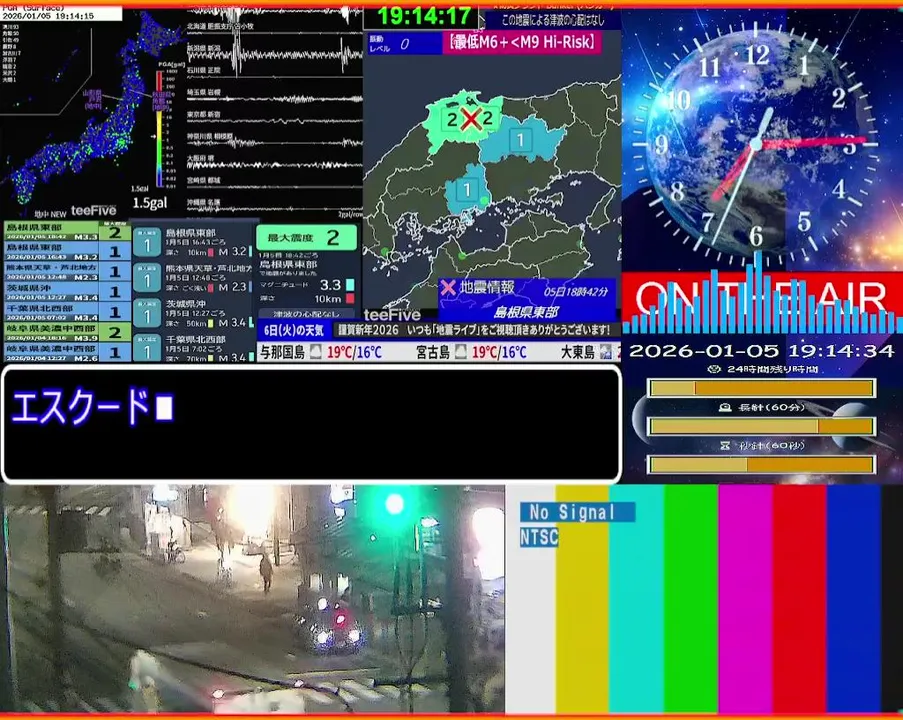This screenshot has width=903, height=720.
Task: Click intensity 1 marker in lower coastal blue region
Action: (x=467, y=190)
